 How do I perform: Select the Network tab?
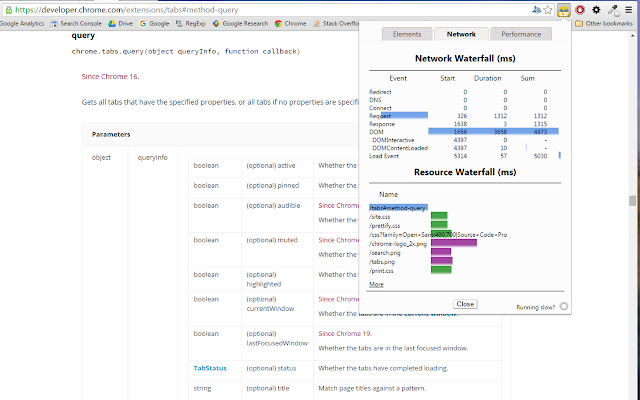point(462,34)
